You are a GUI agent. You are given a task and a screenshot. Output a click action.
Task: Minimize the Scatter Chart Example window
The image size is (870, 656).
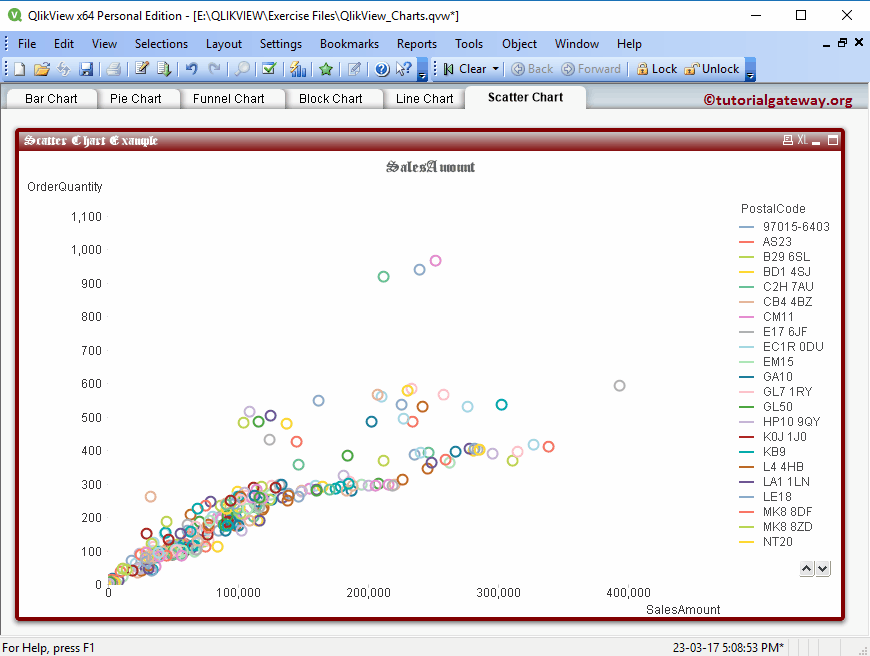pyautogui.click(x=816, y=141)
